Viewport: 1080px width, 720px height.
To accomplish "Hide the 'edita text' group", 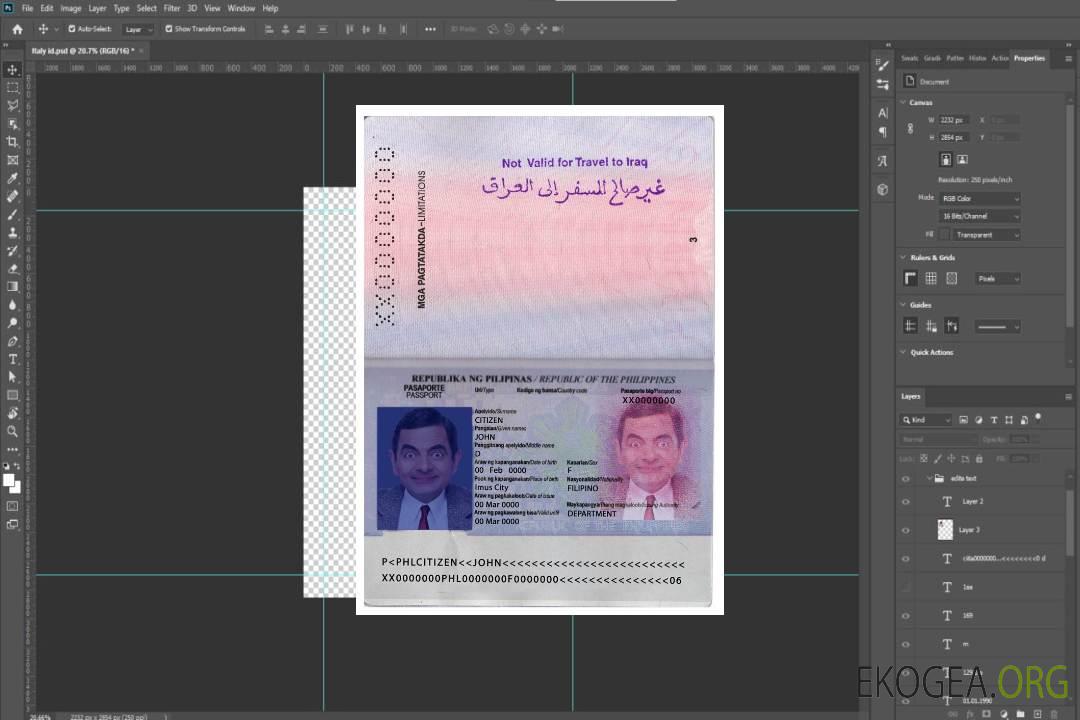I will [906, 479].
